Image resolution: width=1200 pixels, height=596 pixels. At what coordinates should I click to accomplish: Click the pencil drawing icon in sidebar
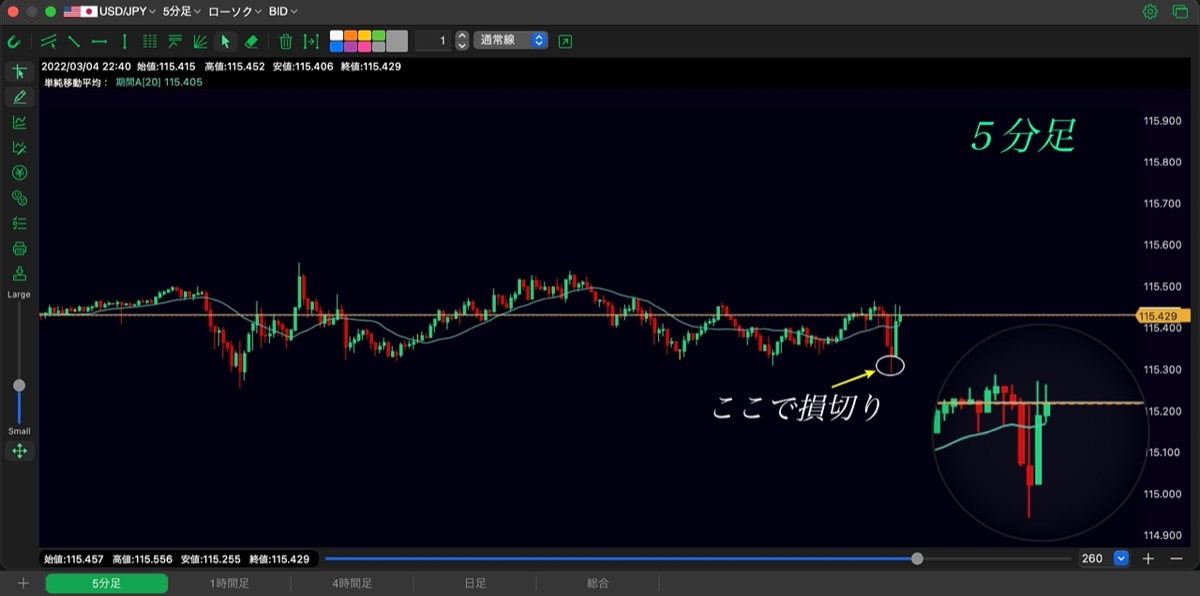coord(19,97)
